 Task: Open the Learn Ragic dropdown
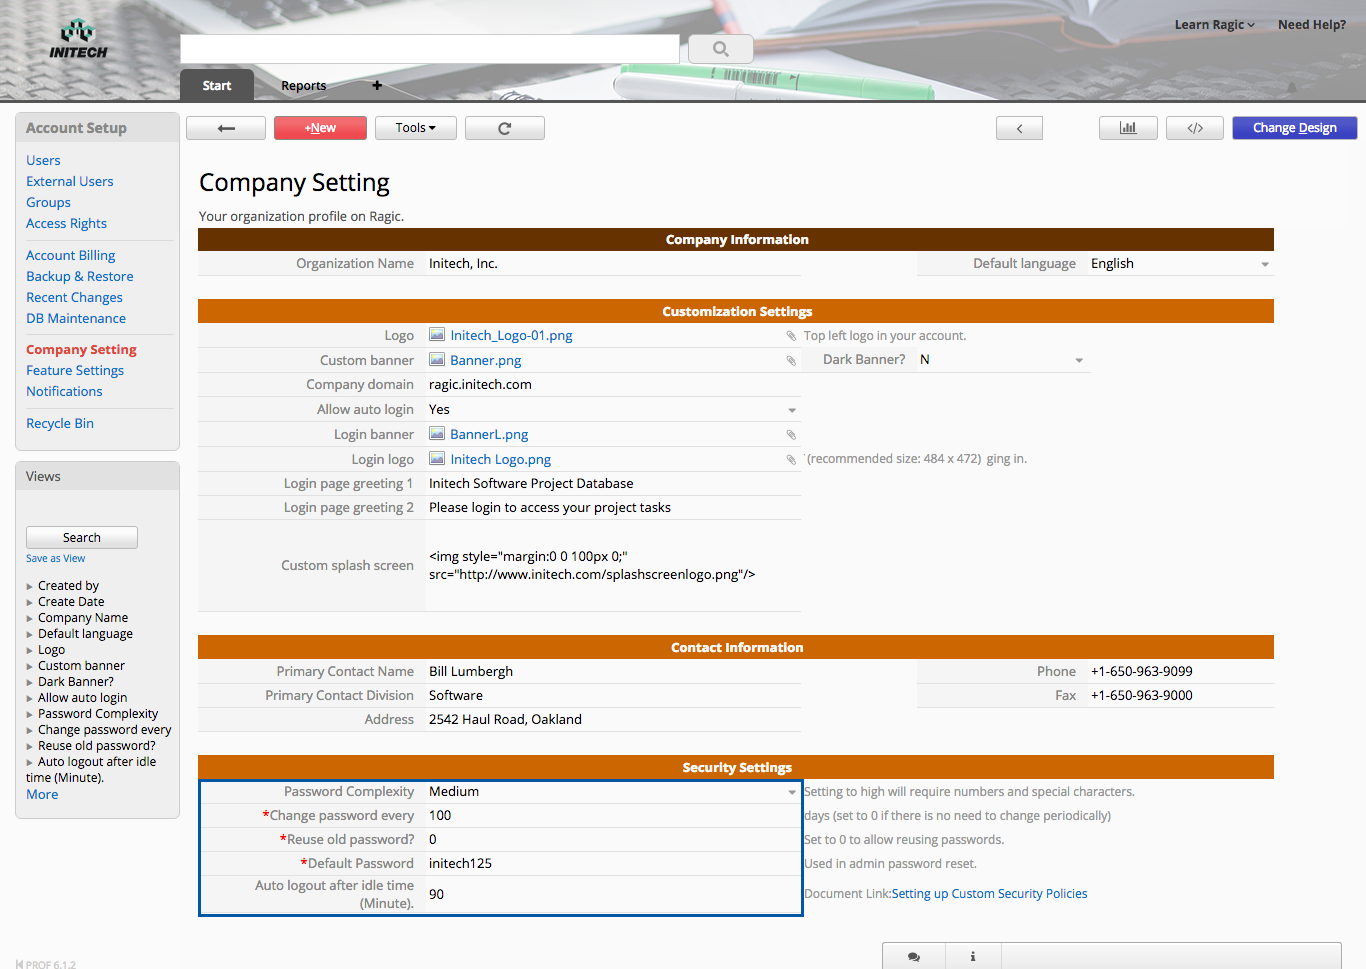(1214, 25)
